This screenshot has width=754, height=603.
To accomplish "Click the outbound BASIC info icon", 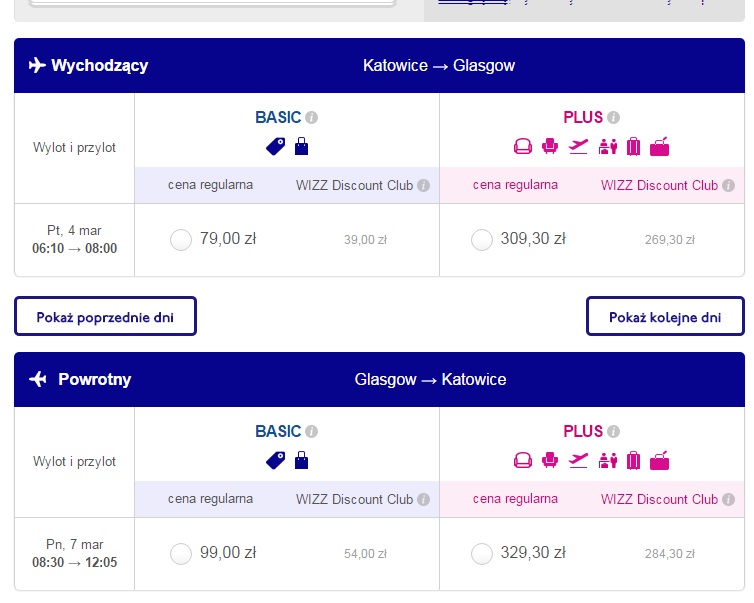I will (x=312, y=117).
